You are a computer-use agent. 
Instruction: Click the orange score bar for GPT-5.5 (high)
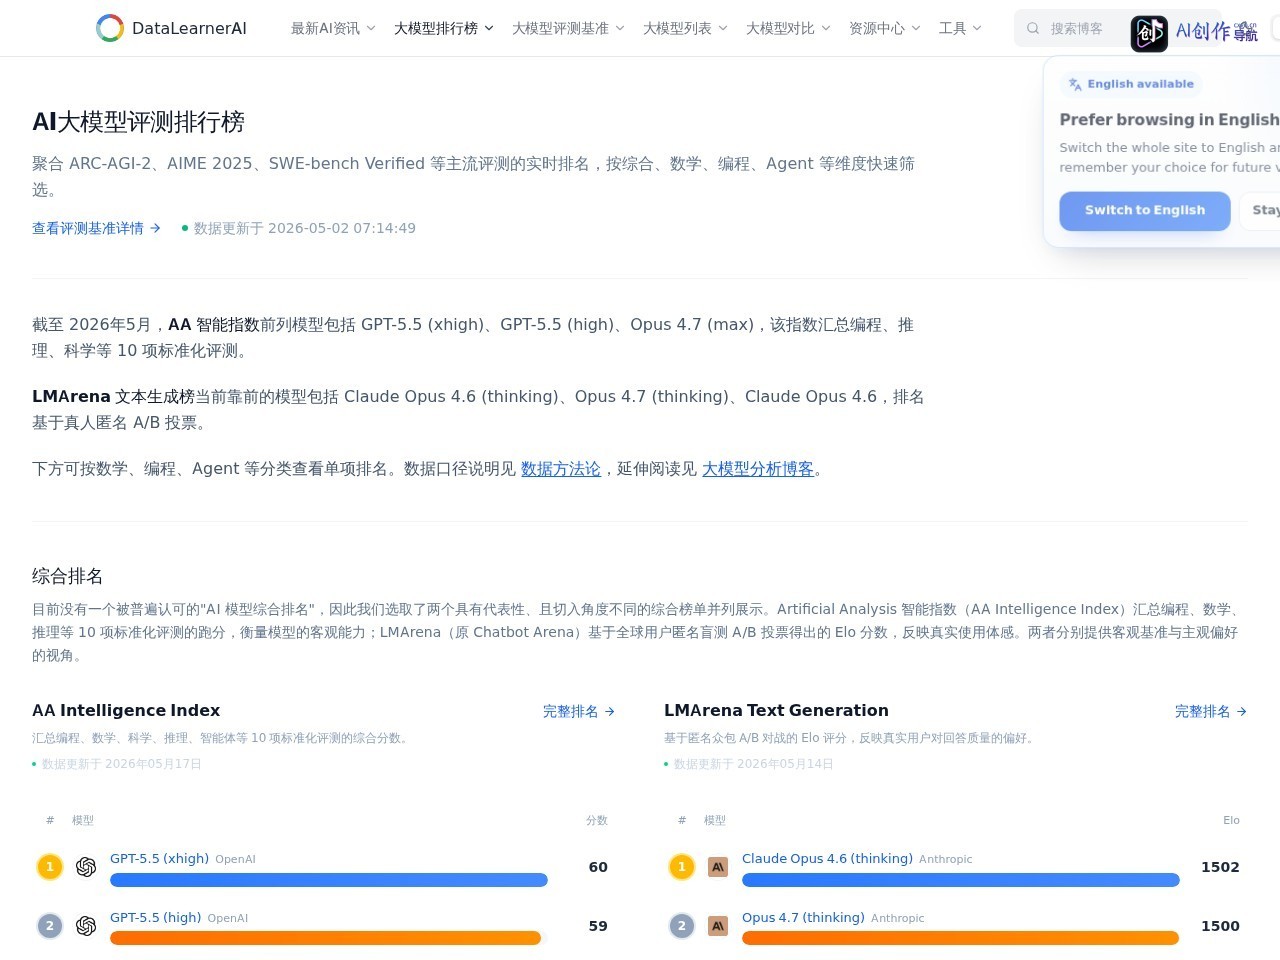[x=325, y=938]
